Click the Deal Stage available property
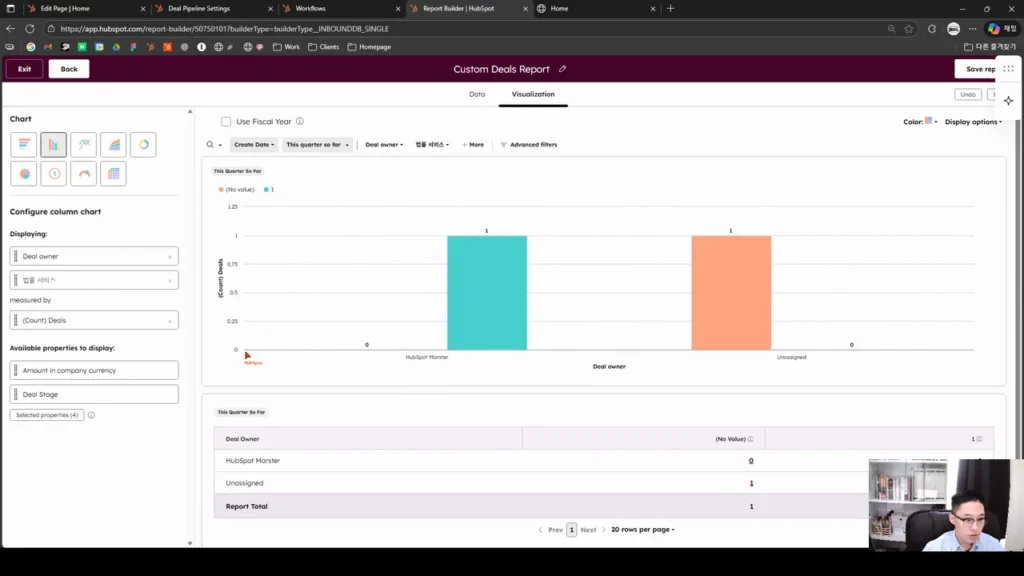The height and width of the screenshot is (576, 1024). 94,394
